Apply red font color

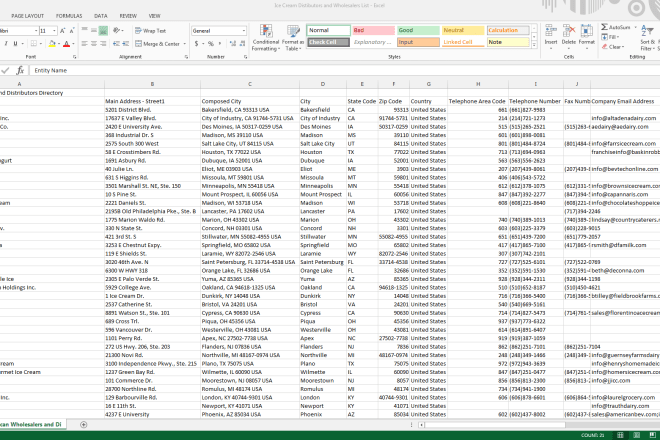tap(66, 44)
